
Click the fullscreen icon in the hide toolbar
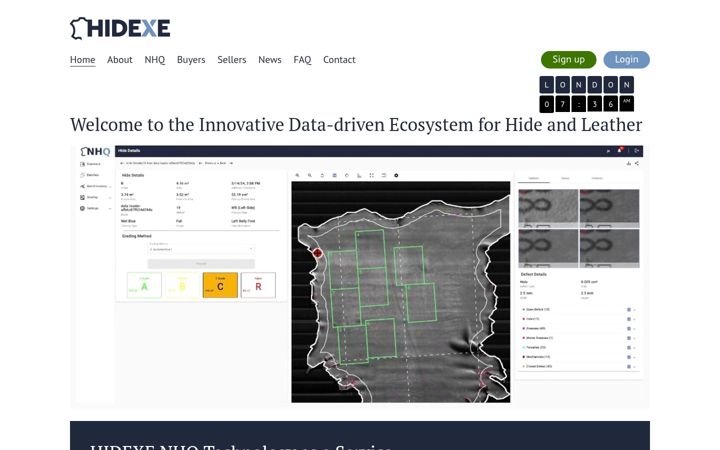[x=371, y=175]
